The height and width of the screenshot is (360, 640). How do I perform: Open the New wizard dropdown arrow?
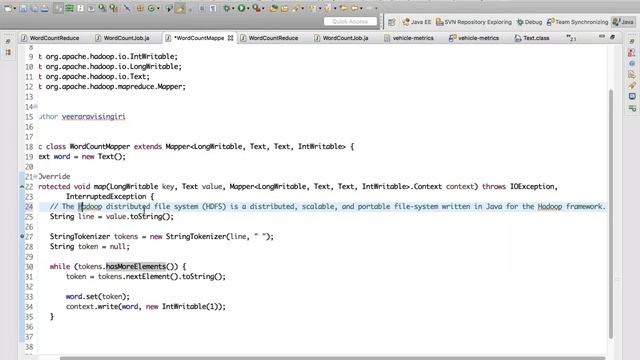coord(15,8)
